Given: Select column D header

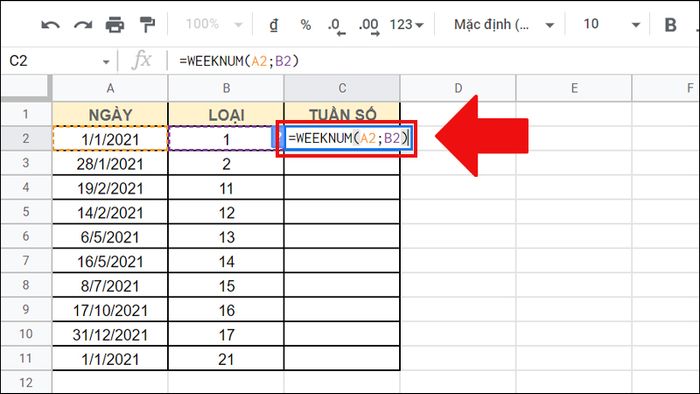Looking at the screenshot, I should pos(458,88).
